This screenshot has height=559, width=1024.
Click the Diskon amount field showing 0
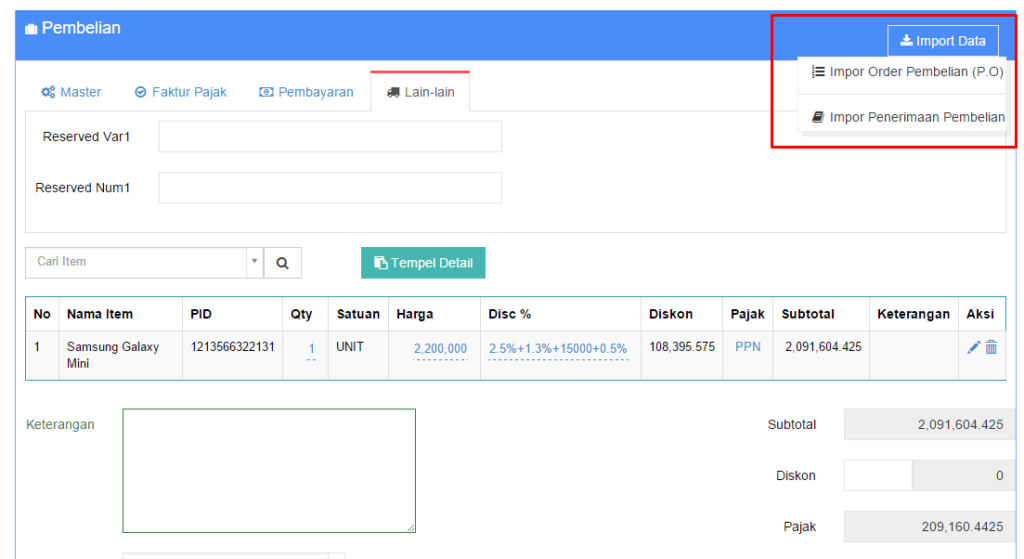pos(963,475)
